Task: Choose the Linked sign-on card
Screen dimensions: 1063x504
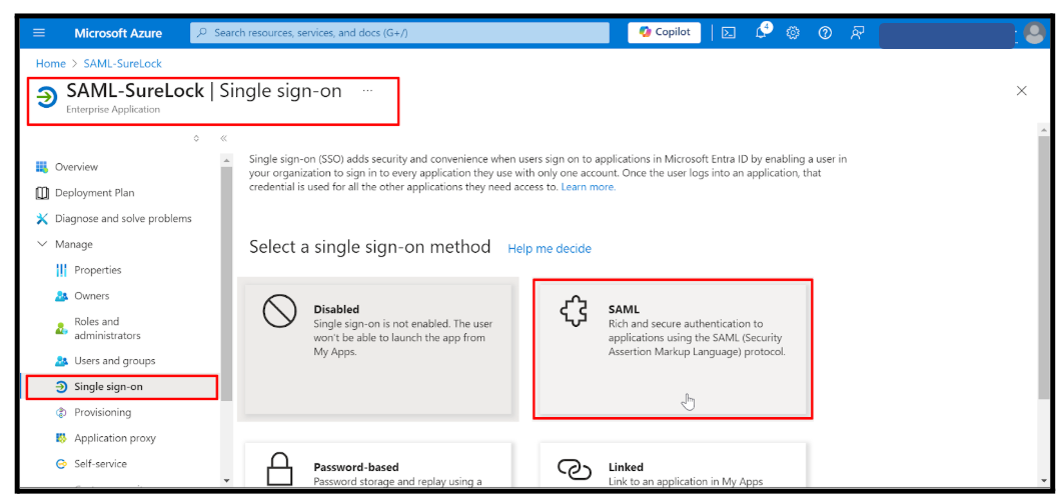Action: [673, 465]
